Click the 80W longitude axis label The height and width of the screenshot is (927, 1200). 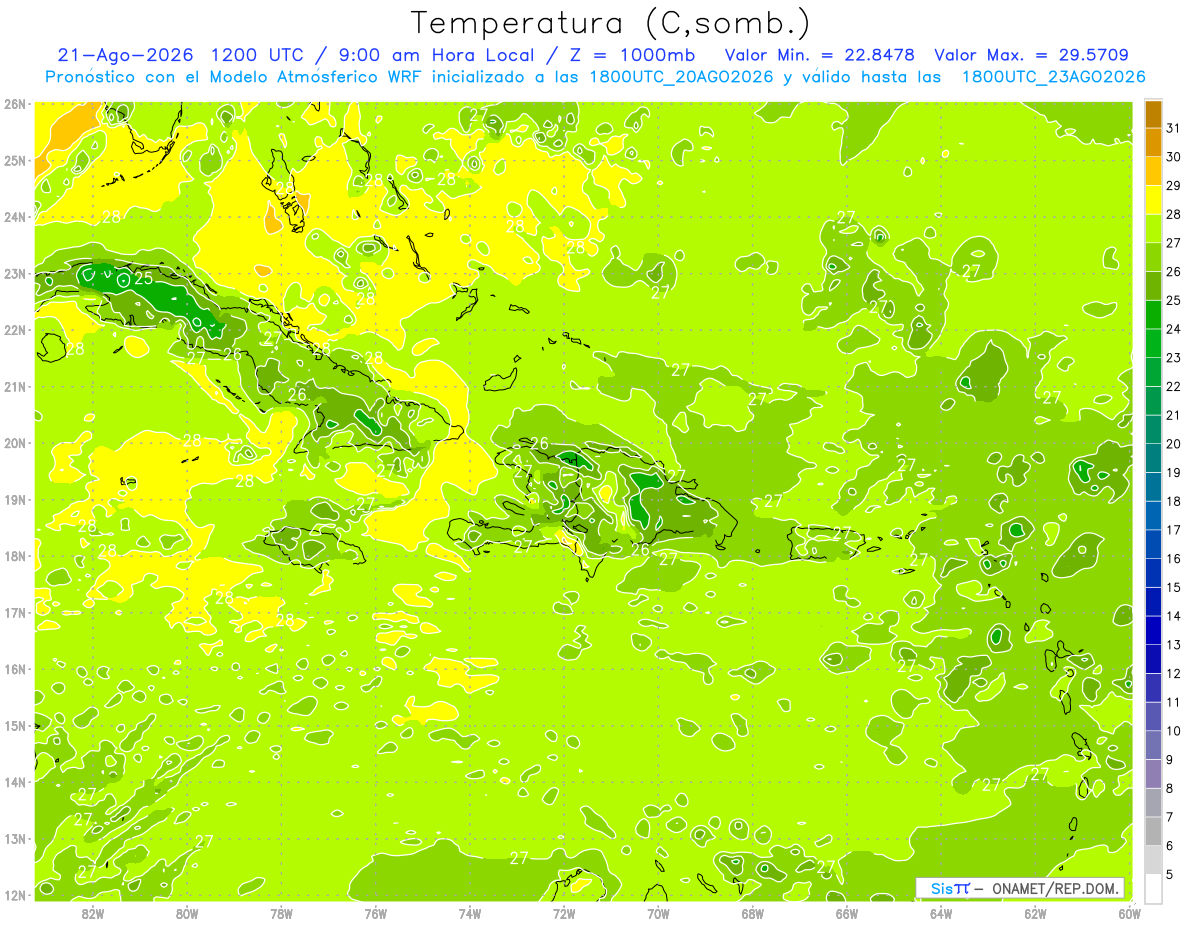point(187,913)
